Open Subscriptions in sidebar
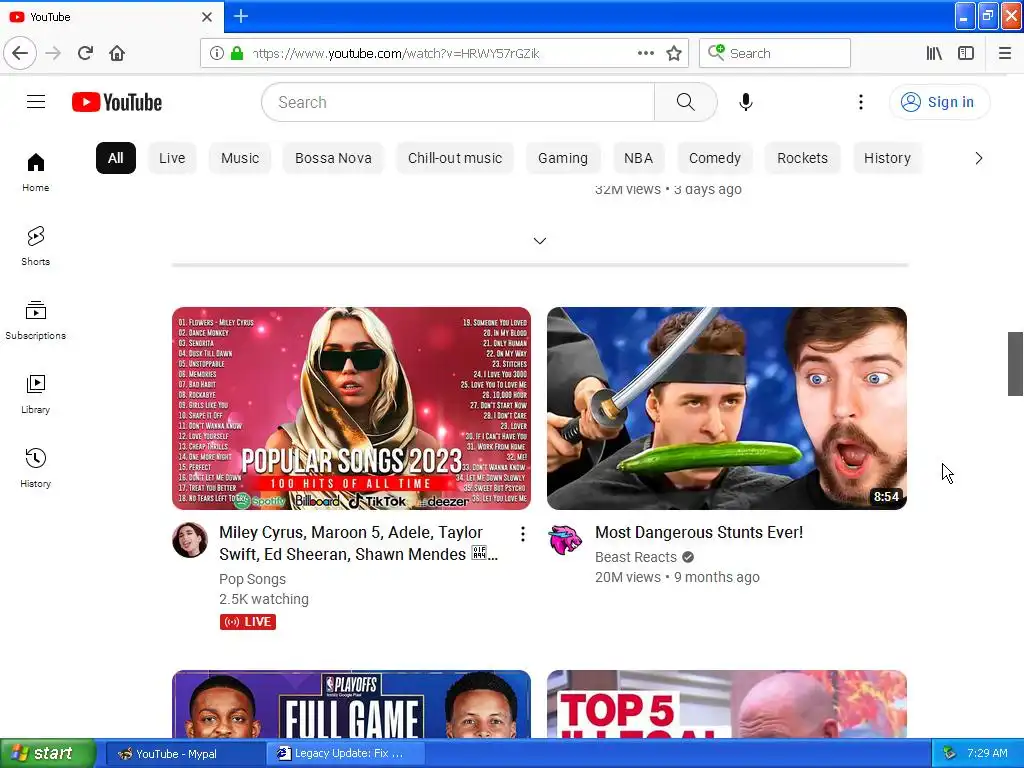This screenshot has width=1024, height=768. pyautogui.click(x=35, y=320)
